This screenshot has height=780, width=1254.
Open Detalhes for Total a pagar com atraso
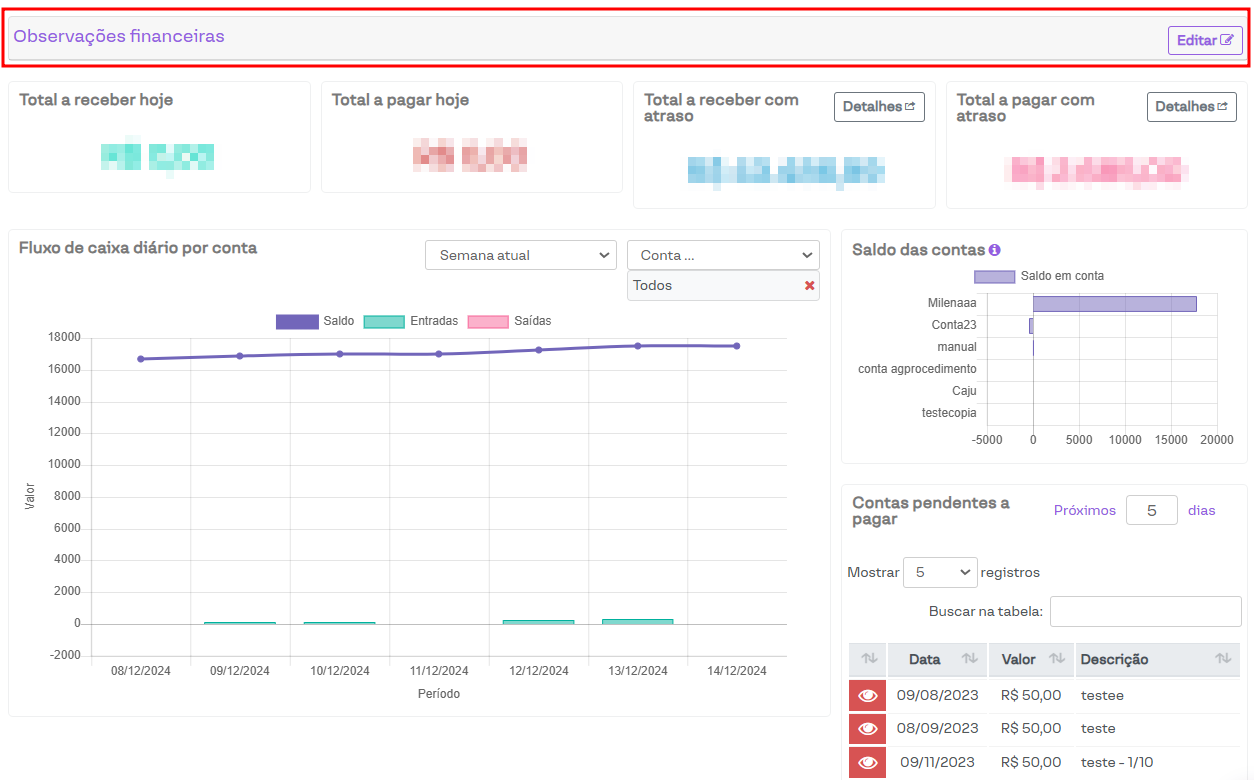[x=1191, y=107]
